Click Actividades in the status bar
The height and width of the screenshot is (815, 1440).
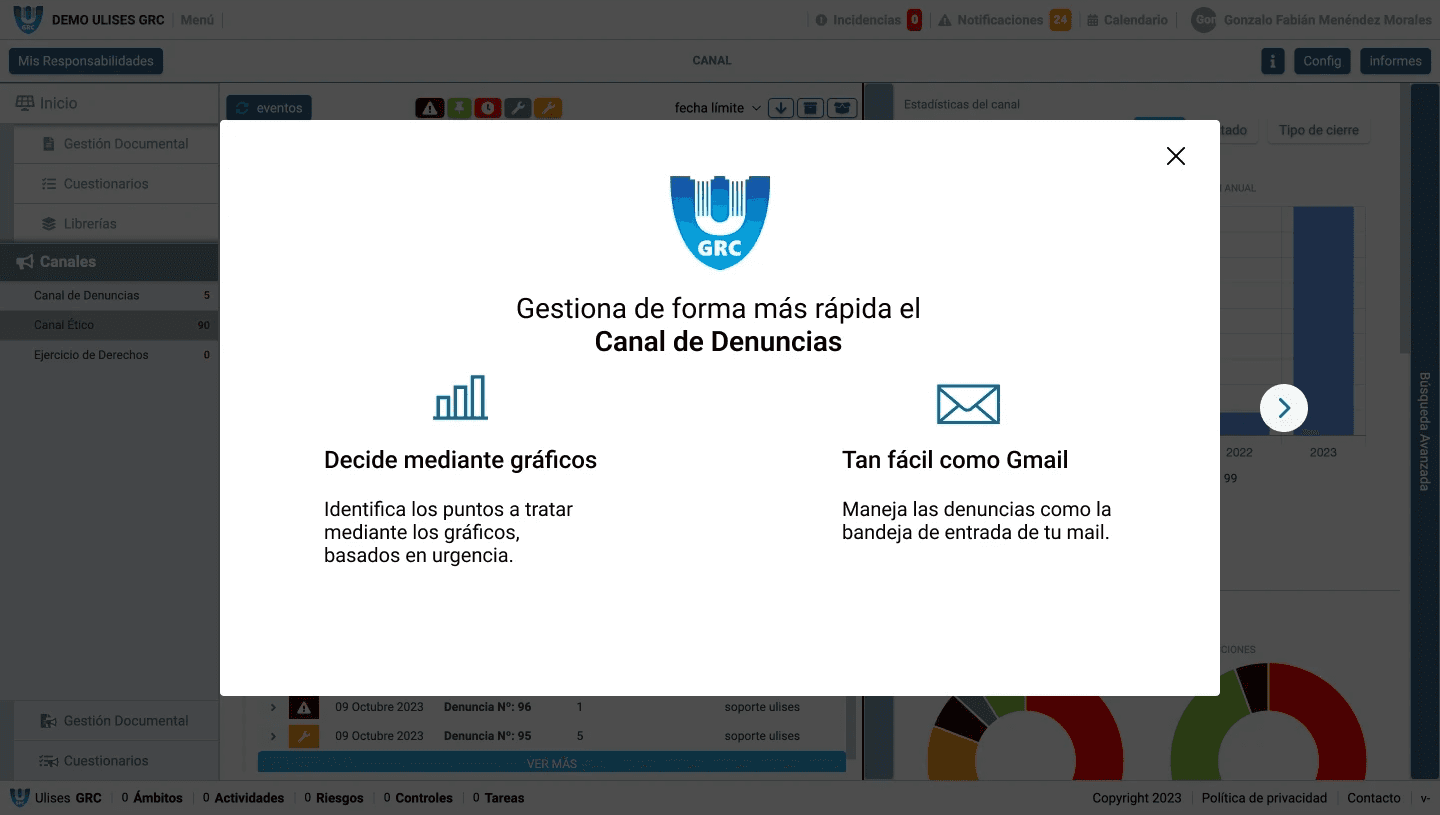click(244, 798)
